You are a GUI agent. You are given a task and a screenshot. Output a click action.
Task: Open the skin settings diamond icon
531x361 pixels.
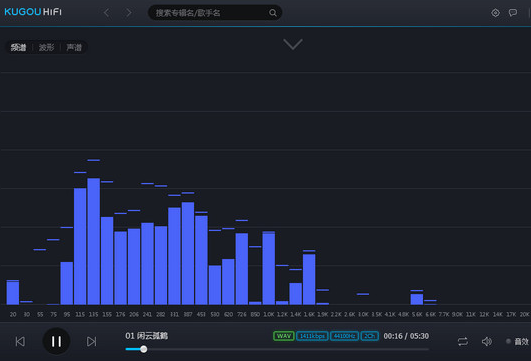click(495, 13)
